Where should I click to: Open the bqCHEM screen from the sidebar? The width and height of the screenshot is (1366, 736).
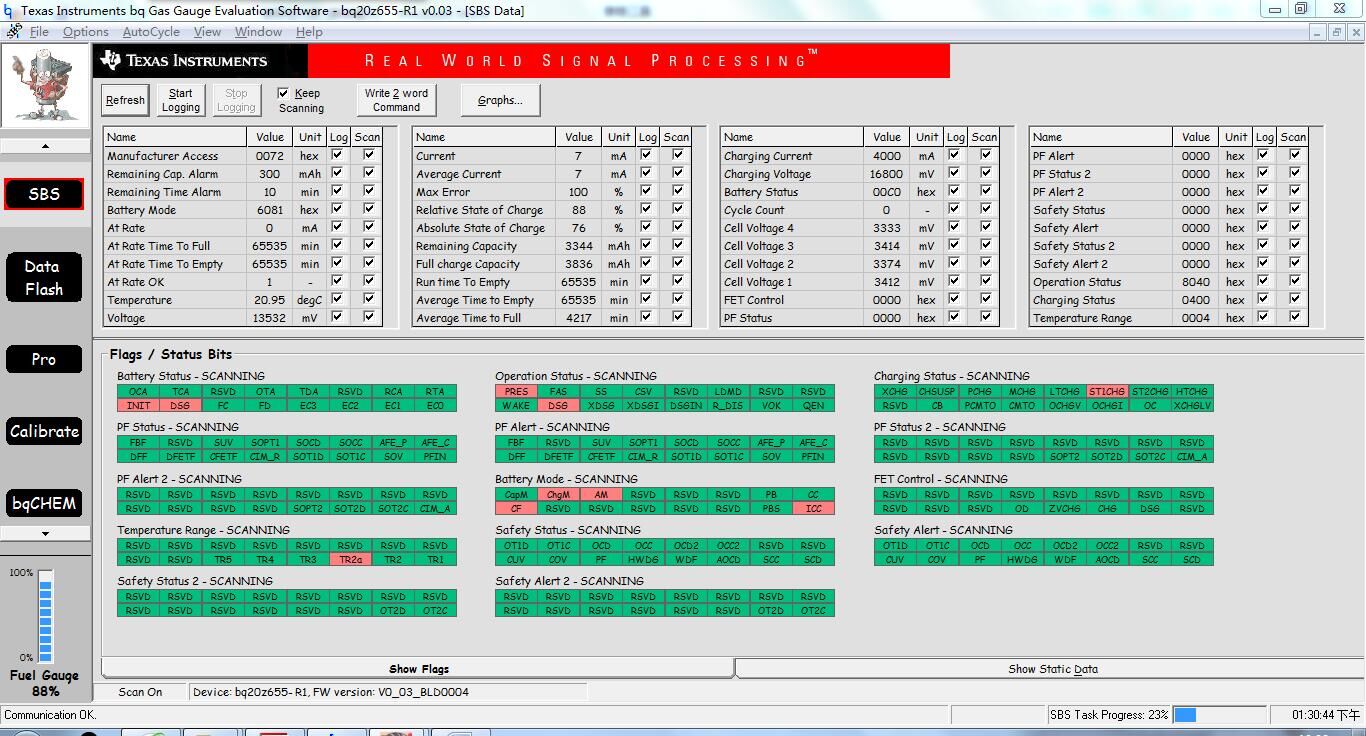44,503
